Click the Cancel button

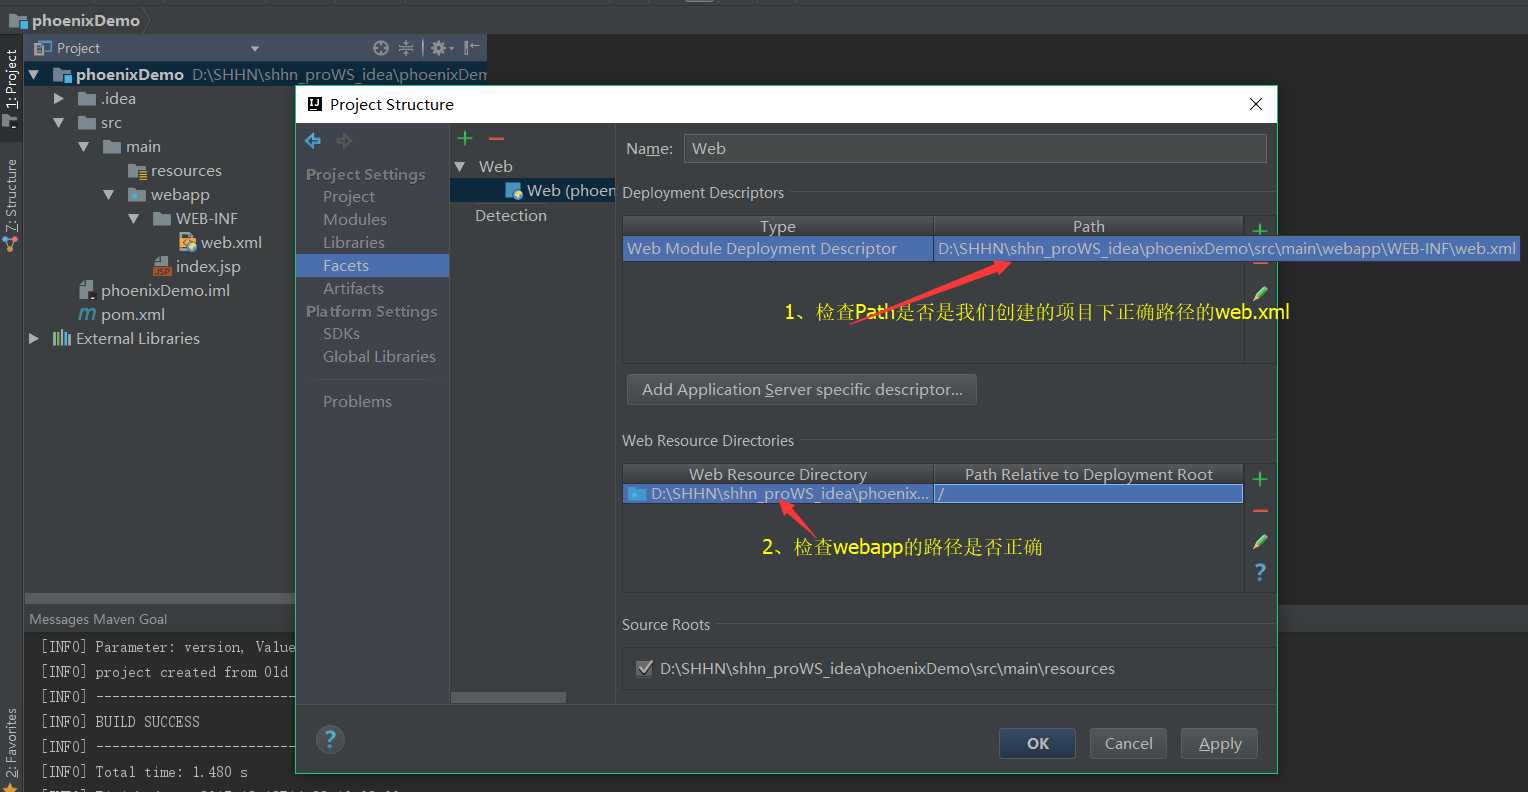1128,743
